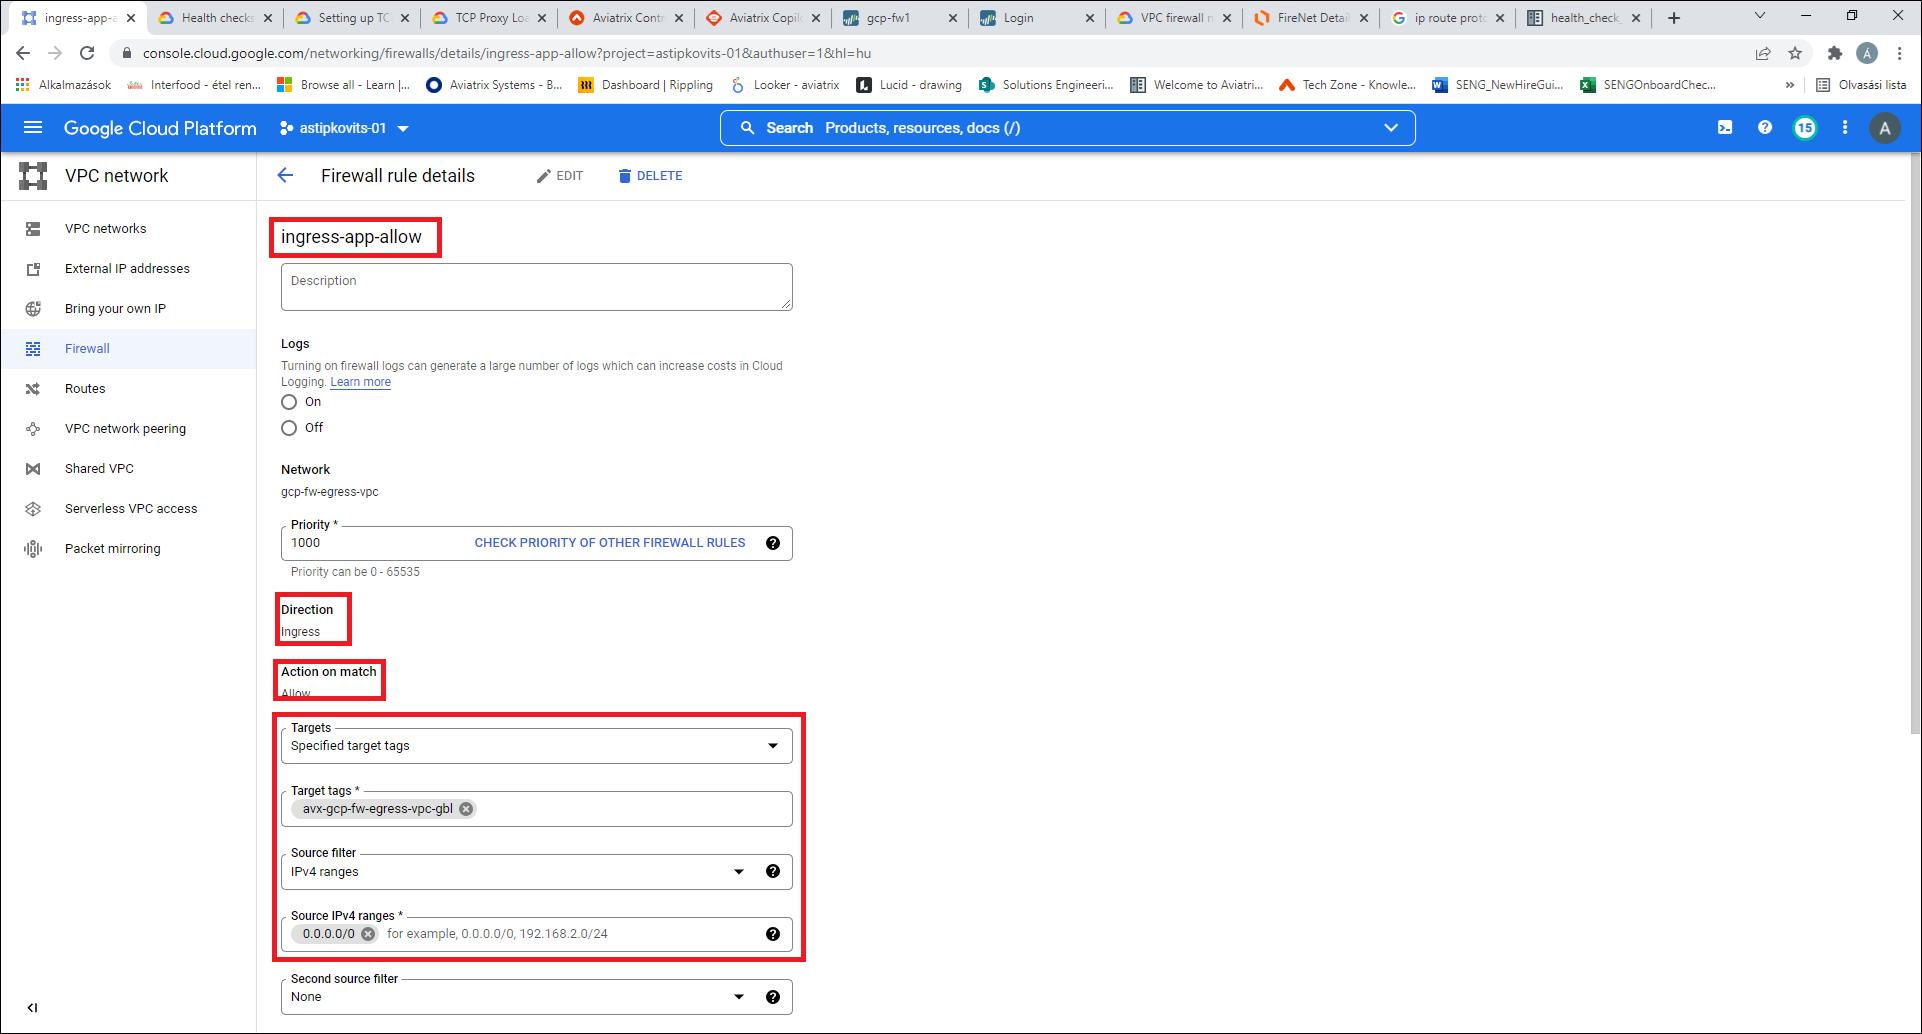Click help icon beside Source filter
Image resolution: width=1922 pixels, height=1034 pixels.
click(x=772, y=871)
